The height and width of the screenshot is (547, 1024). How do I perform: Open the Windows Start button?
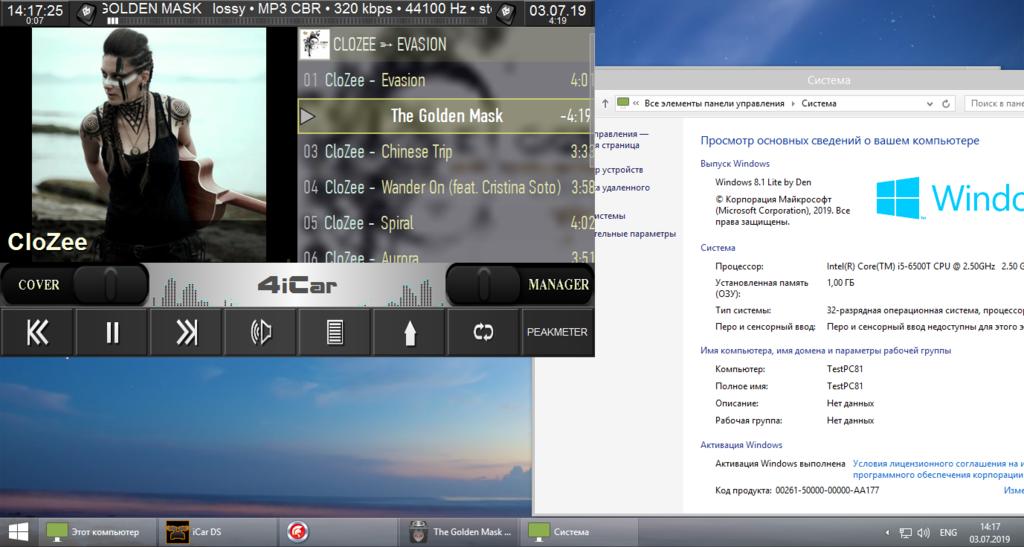[x=18, y=531]
